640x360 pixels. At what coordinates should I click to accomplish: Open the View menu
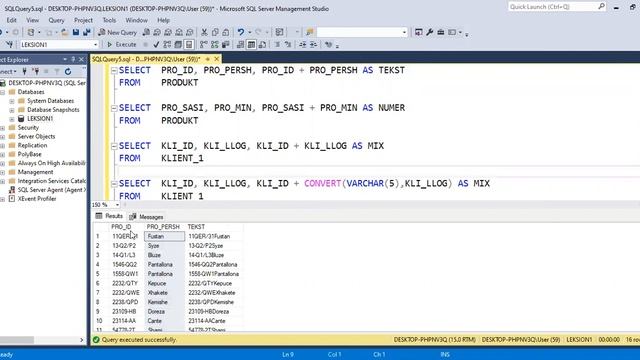pyautogui.click(x=33, y=20)
